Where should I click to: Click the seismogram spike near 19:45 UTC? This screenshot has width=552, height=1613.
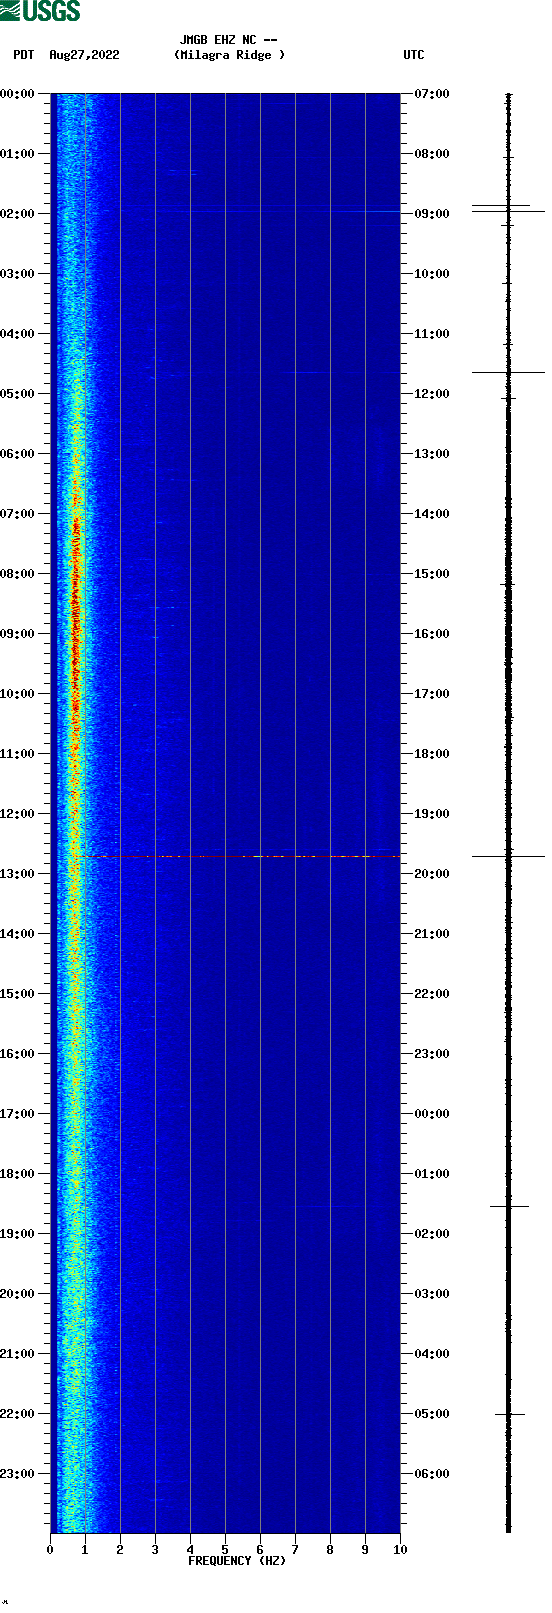coord(508,856)
